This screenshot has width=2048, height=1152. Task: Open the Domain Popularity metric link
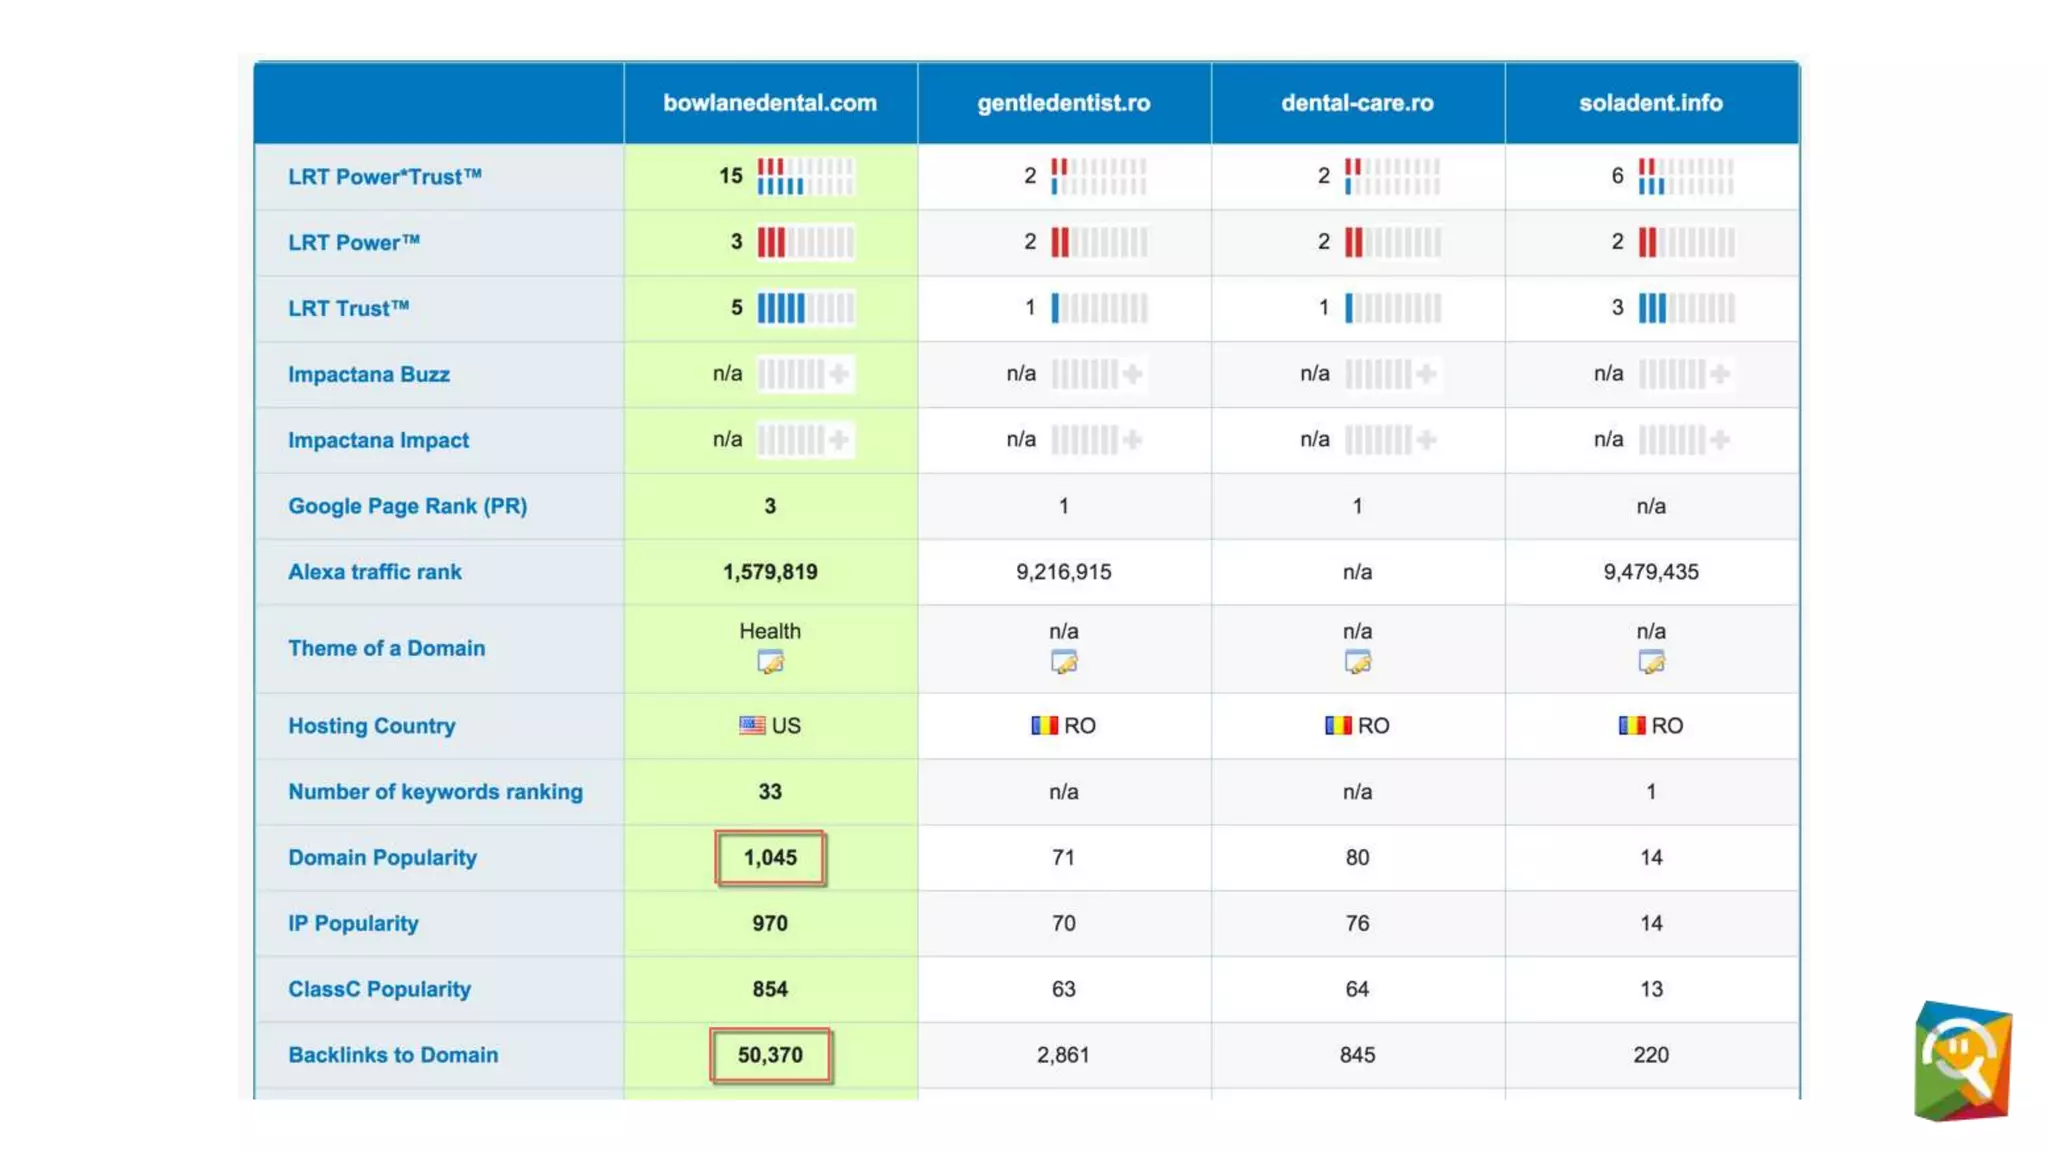[x=382, y=858]
